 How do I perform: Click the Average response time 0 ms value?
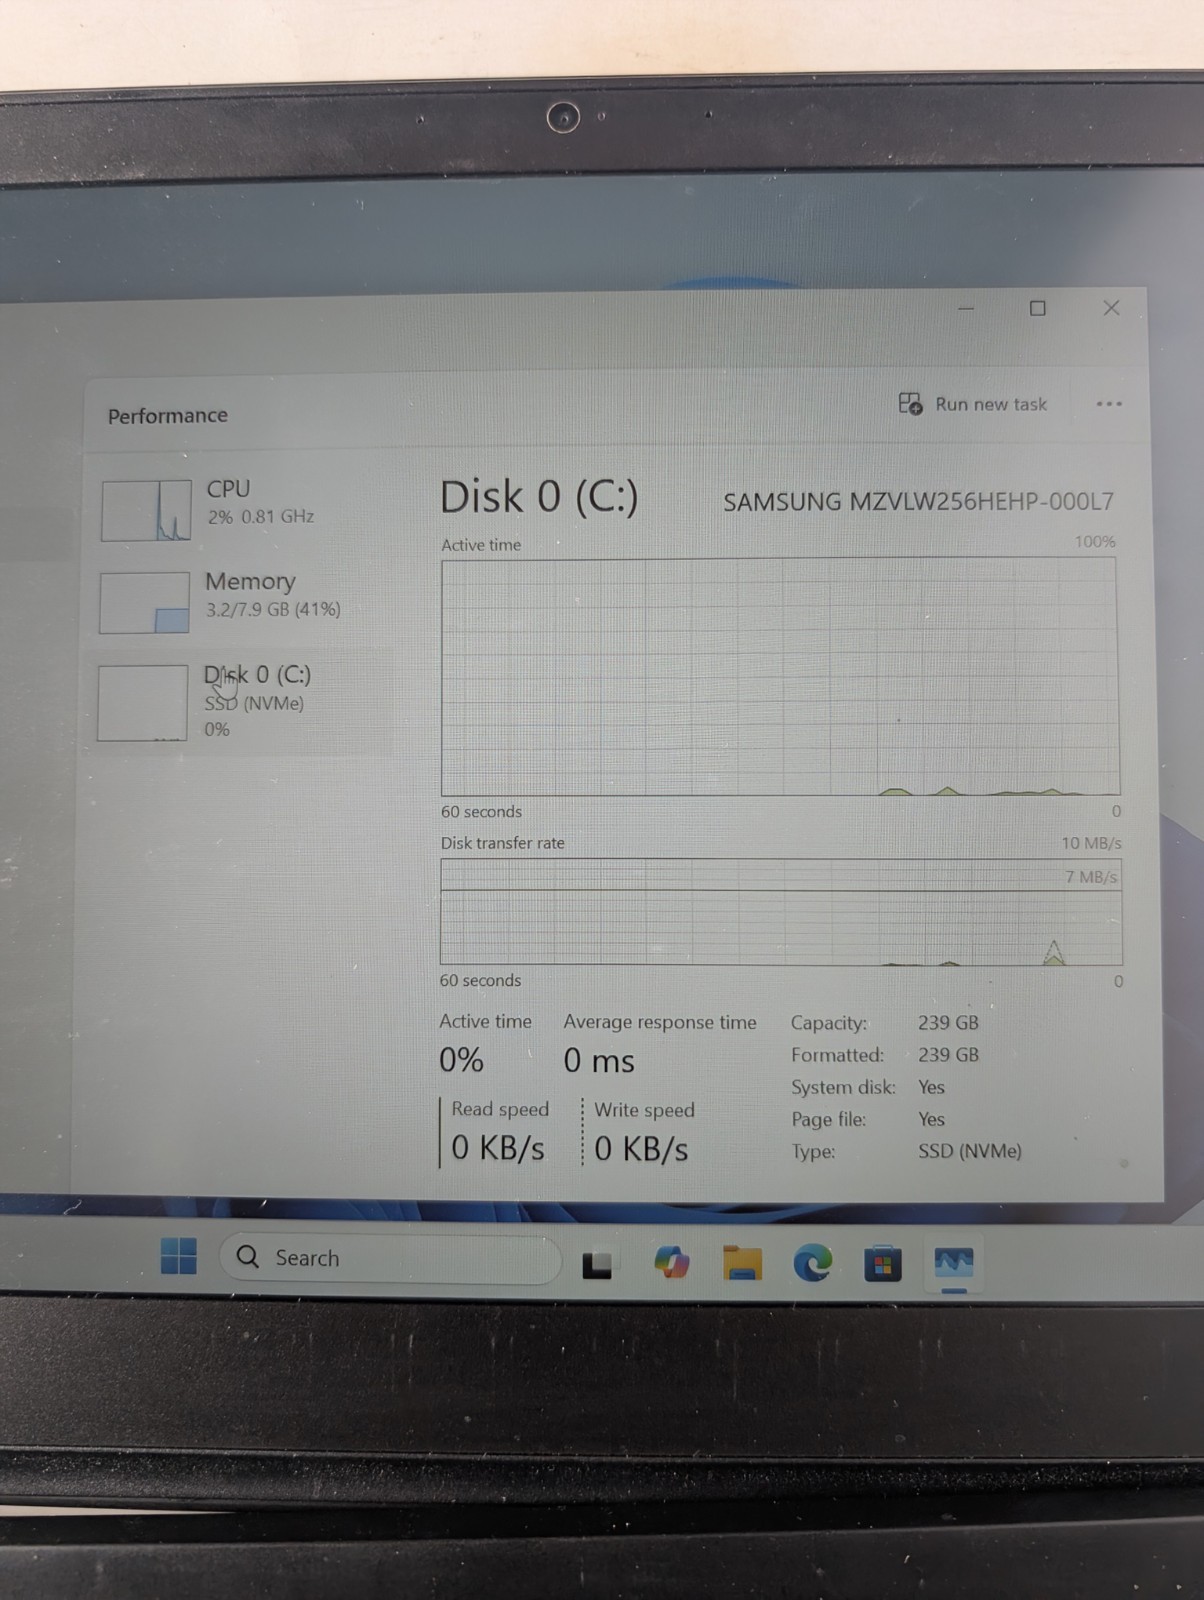(599, 1061)
